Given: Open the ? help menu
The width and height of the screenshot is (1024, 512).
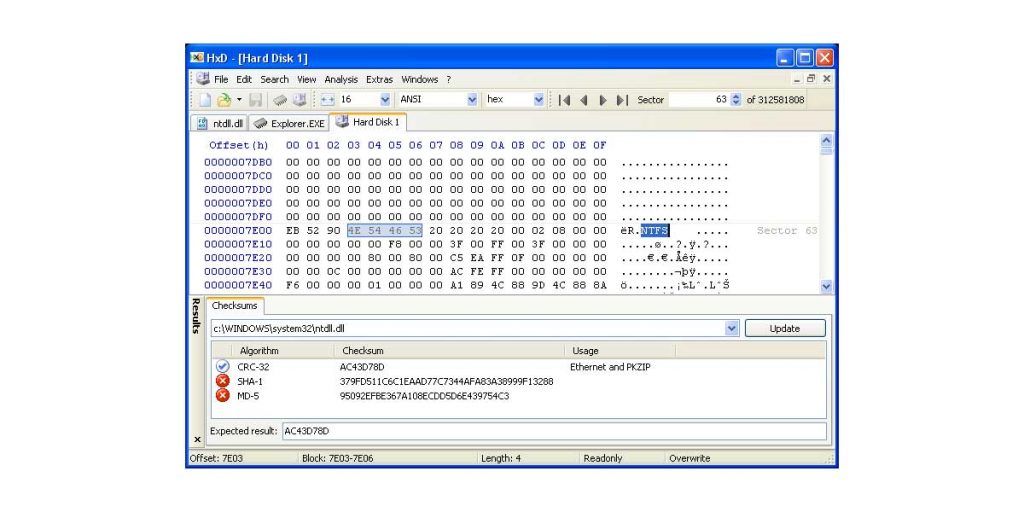Looking at the screenshot, I should (449, 80).
